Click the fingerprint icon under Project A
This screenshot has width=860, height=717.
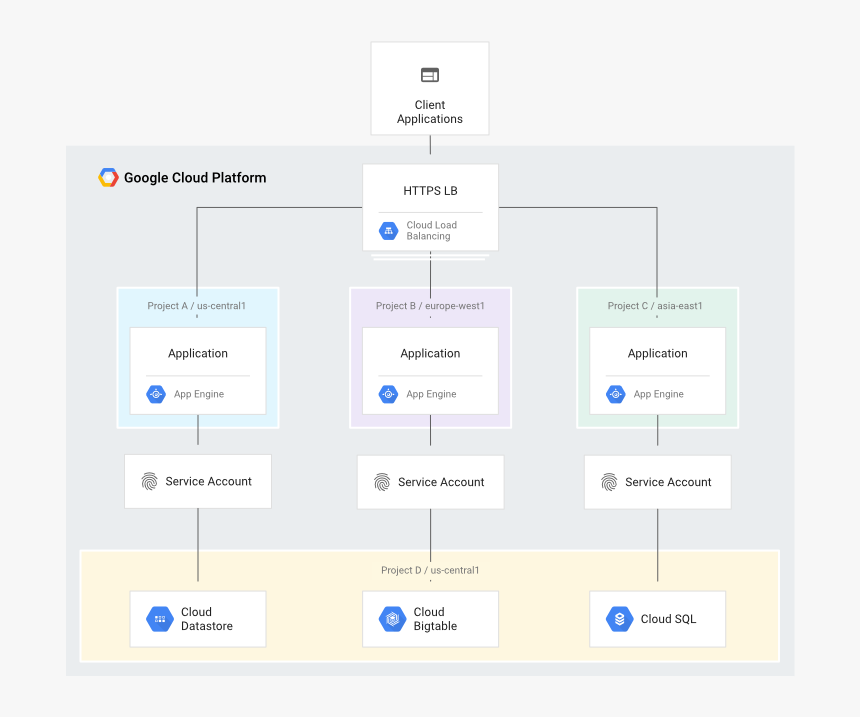click(149, 481)
